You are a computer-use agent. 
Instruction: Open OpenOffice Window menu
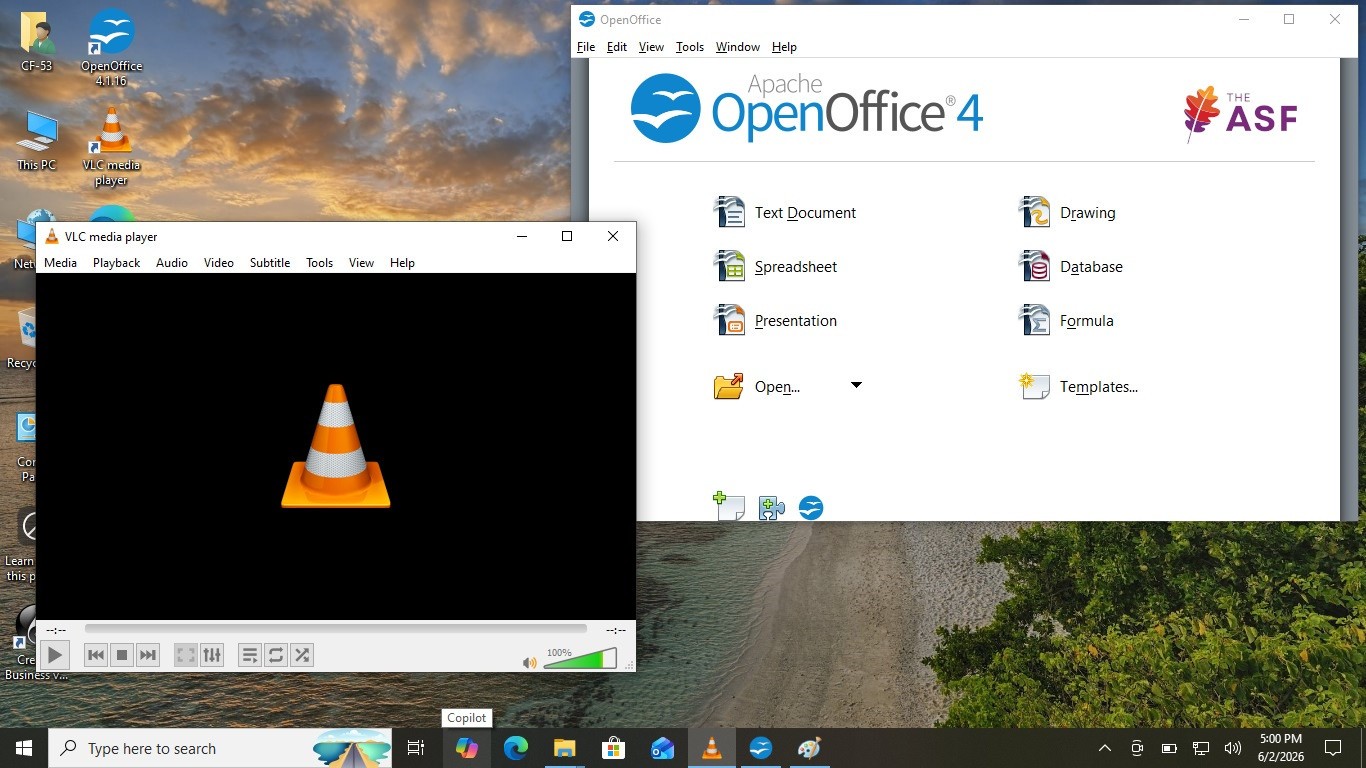click(x=738, y=47)
